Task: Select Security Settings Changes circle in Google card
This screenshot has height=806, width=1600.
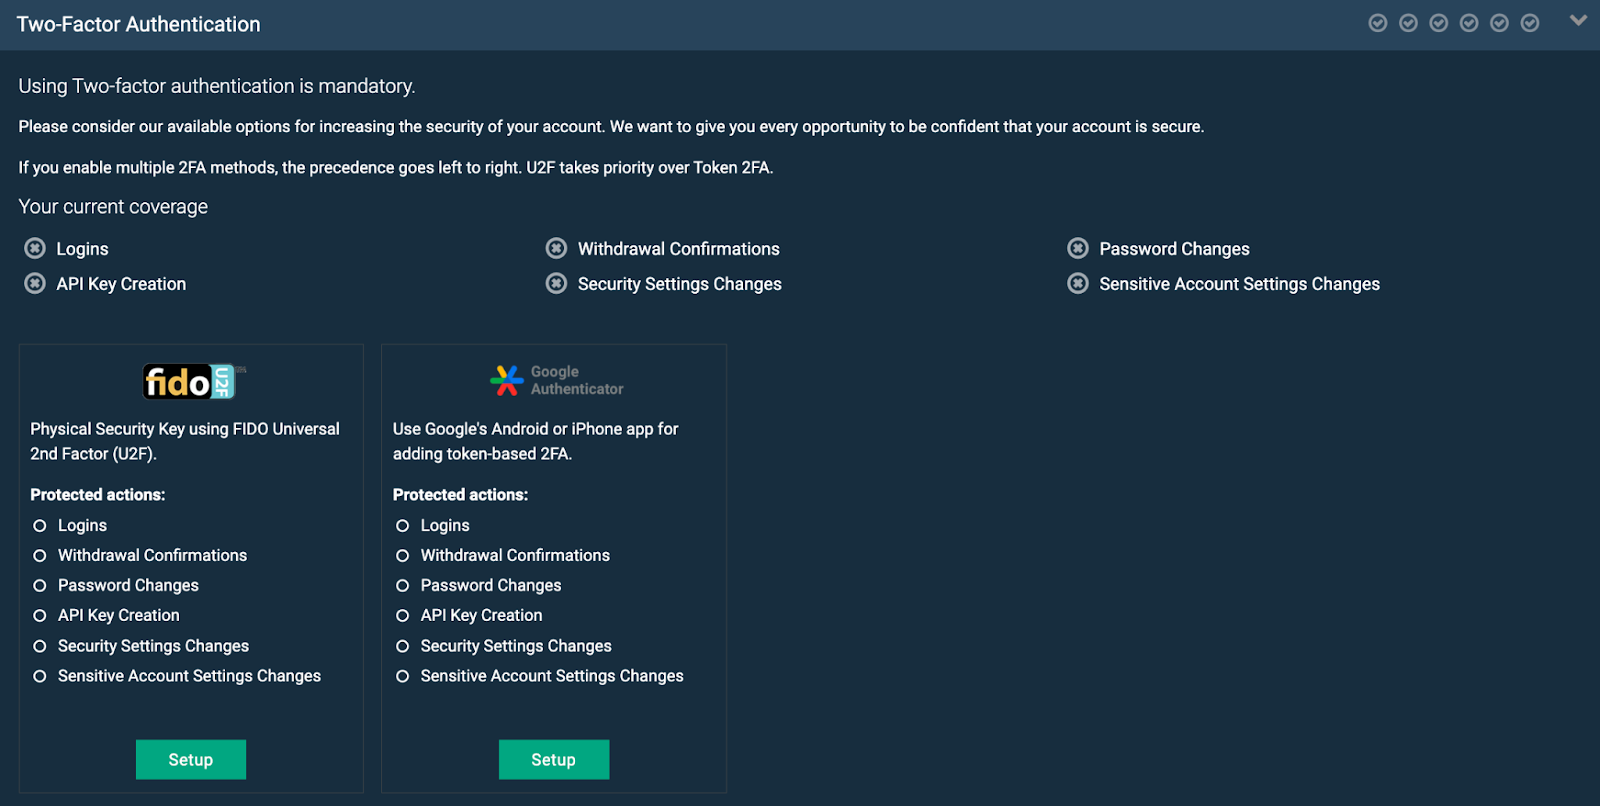Action: 403,646
